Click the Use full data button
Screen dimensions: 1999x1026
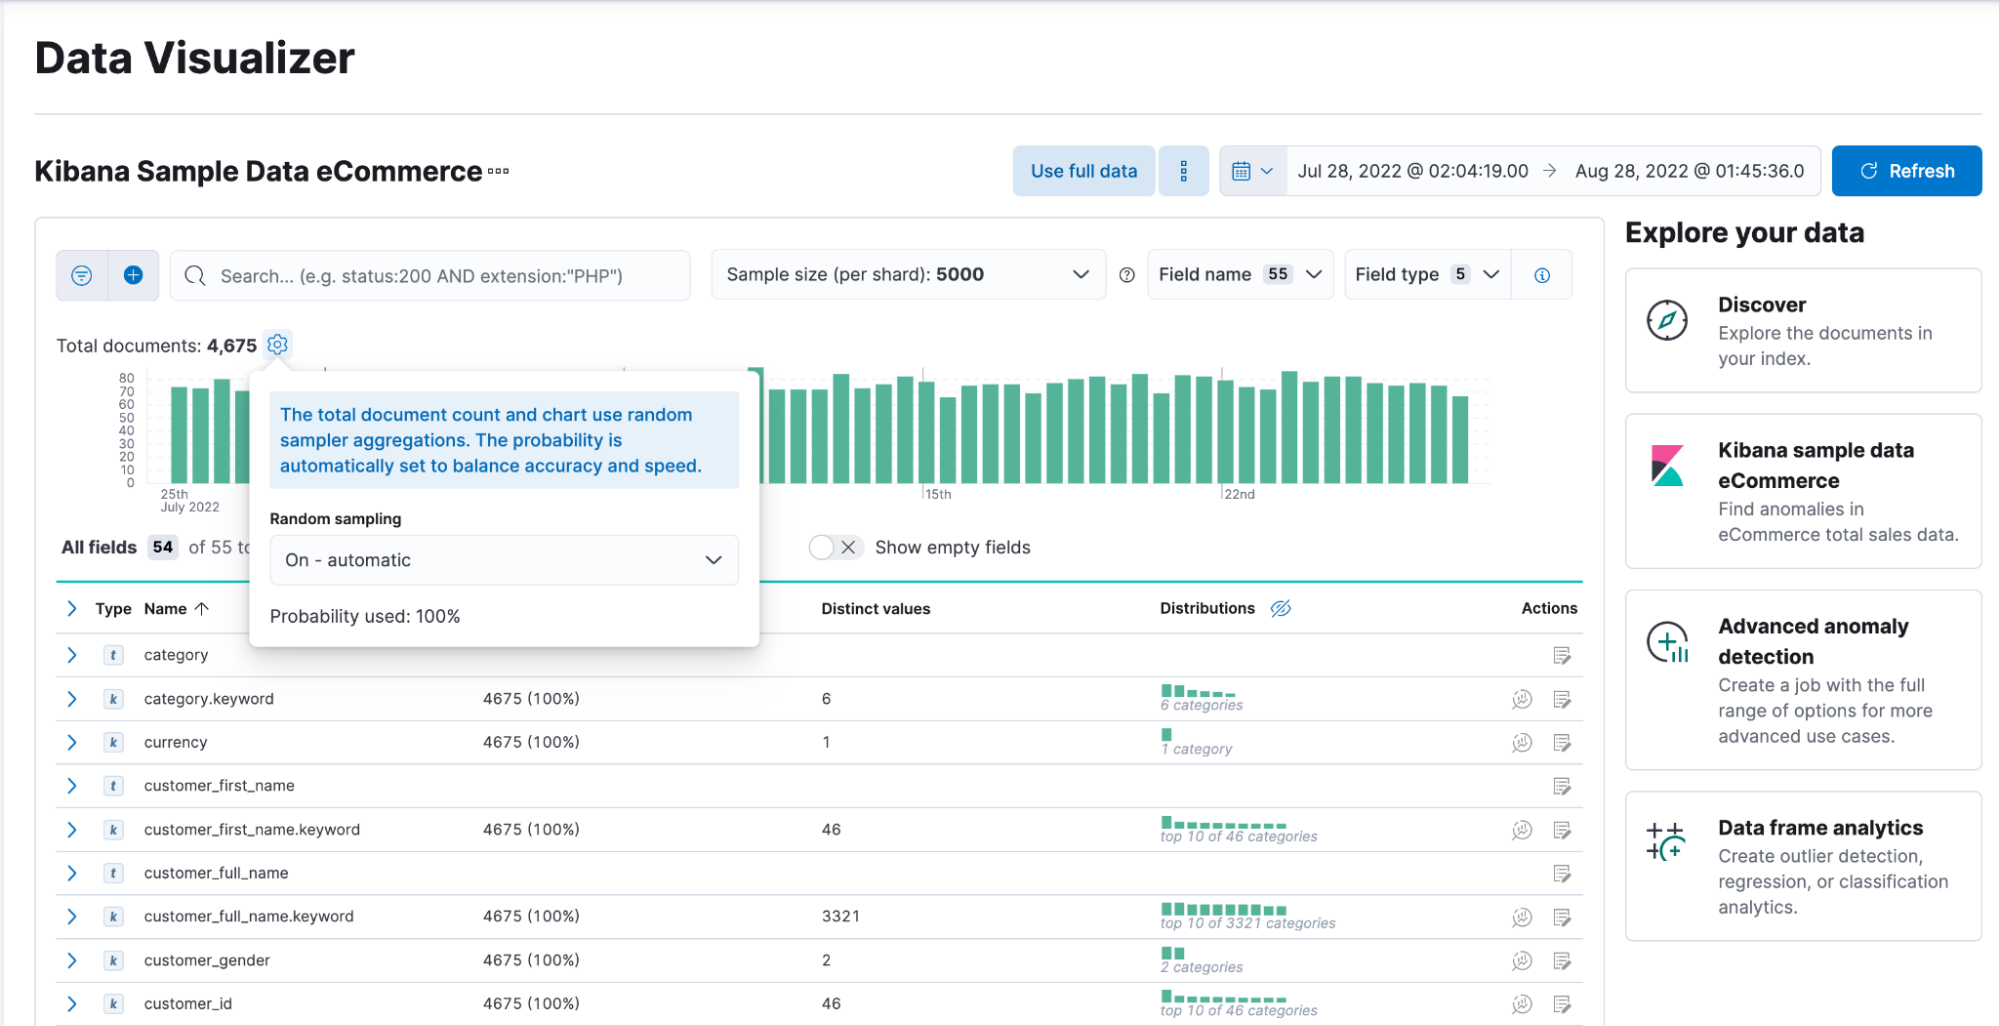1083,170
